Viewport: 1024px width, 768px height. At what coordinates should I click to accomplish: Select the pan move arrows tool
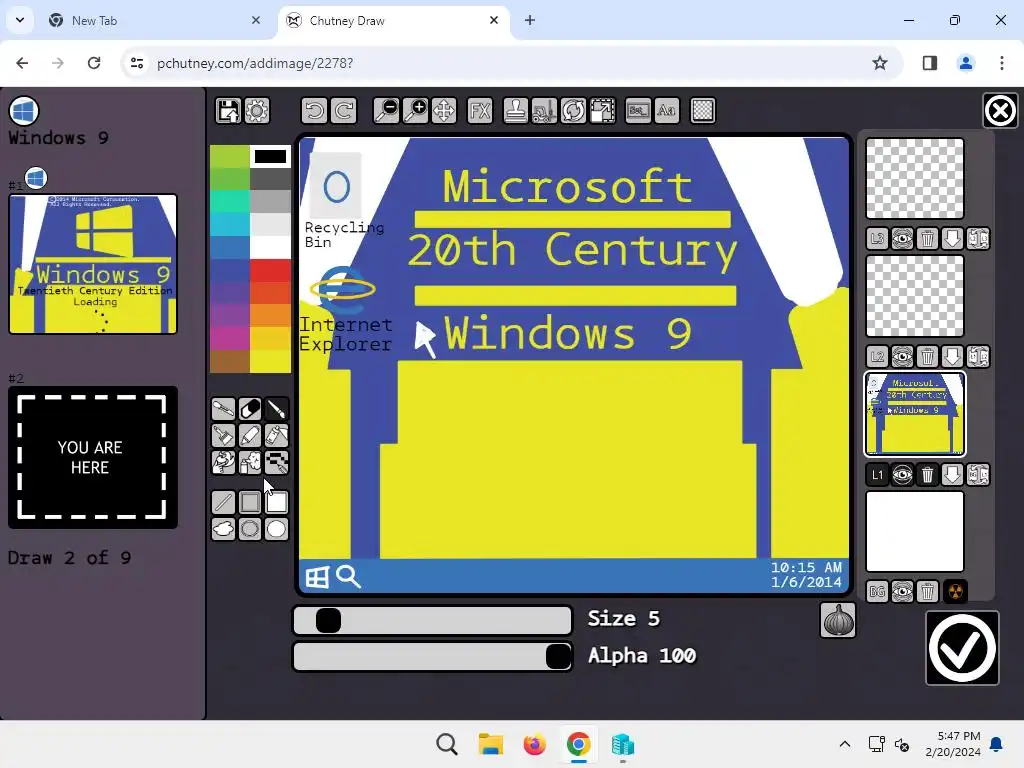click(443, 111)
